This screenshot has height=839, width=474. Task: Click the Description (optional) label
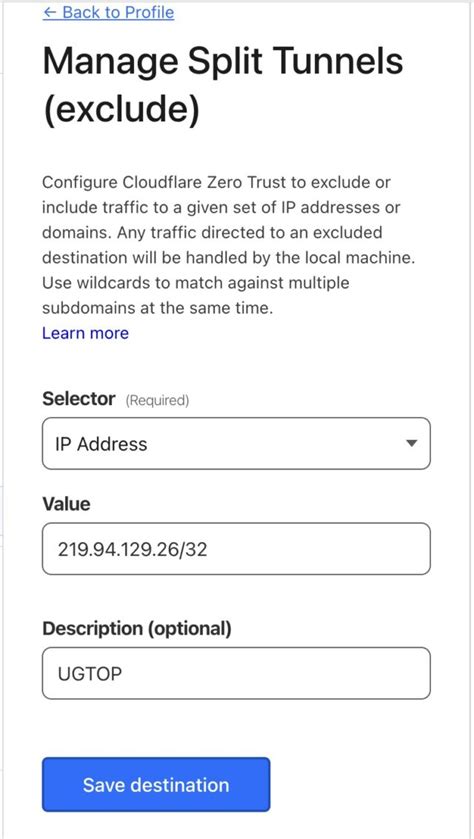point(137,629)
